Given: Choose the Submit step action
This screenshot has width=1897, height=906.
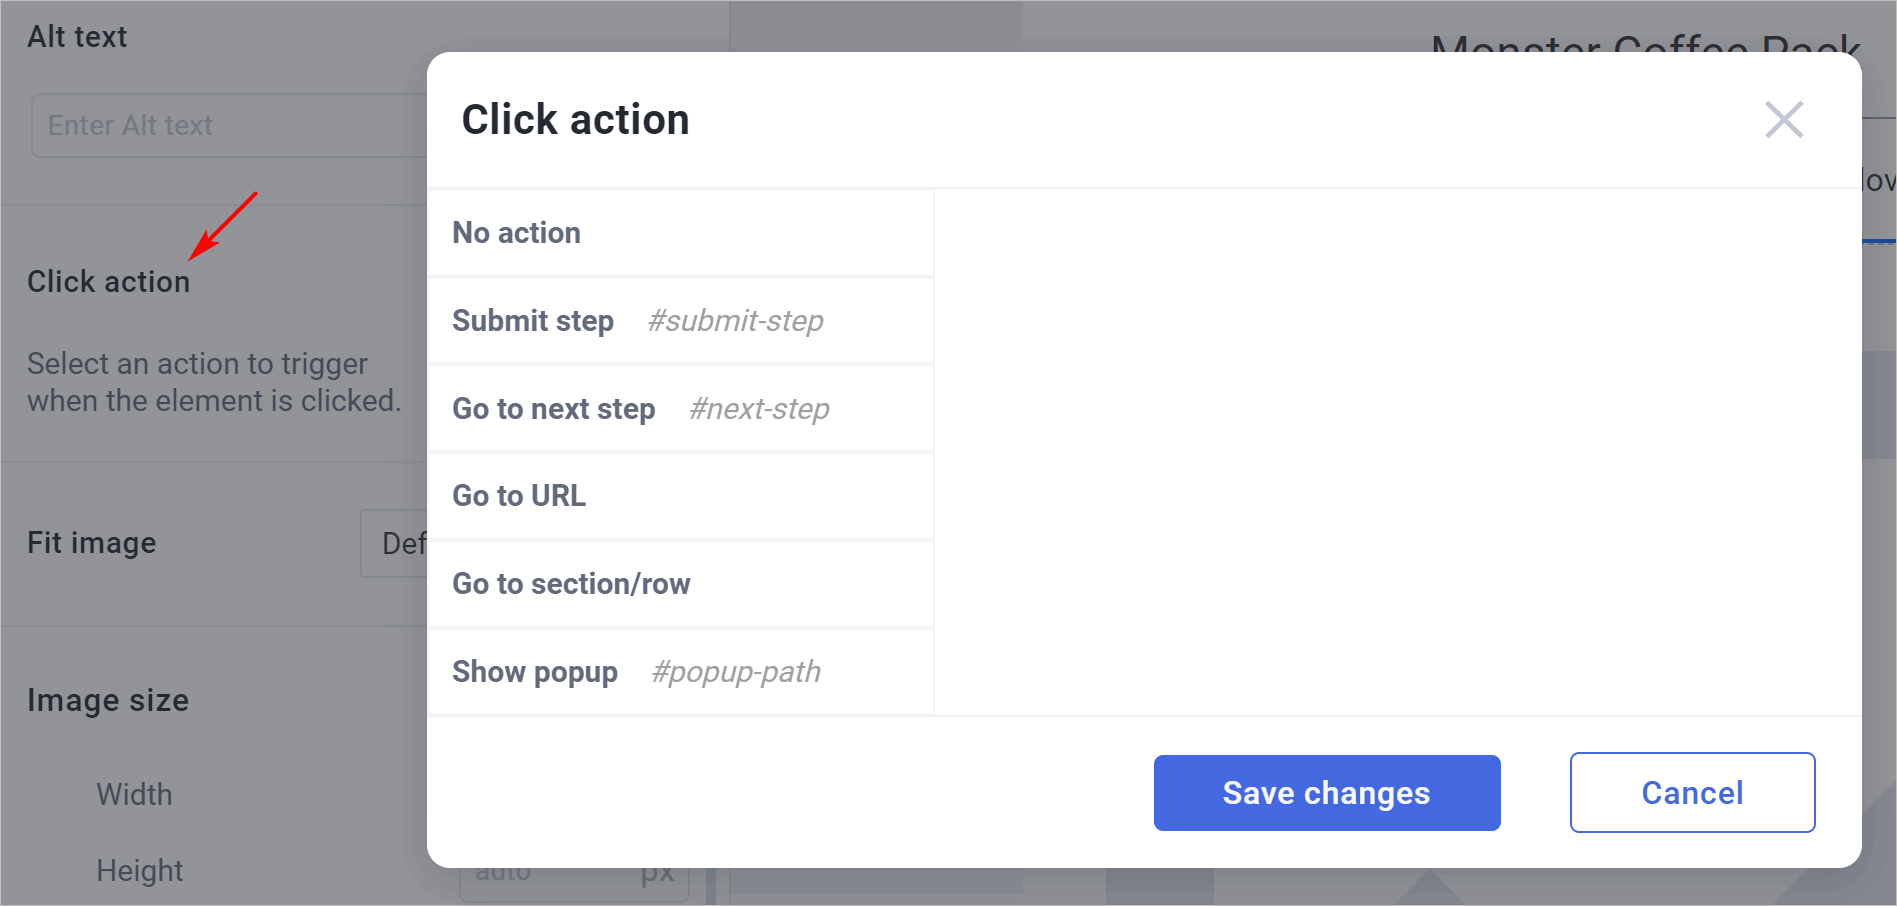Looking at the screenshot, I should tap(680, 321).
